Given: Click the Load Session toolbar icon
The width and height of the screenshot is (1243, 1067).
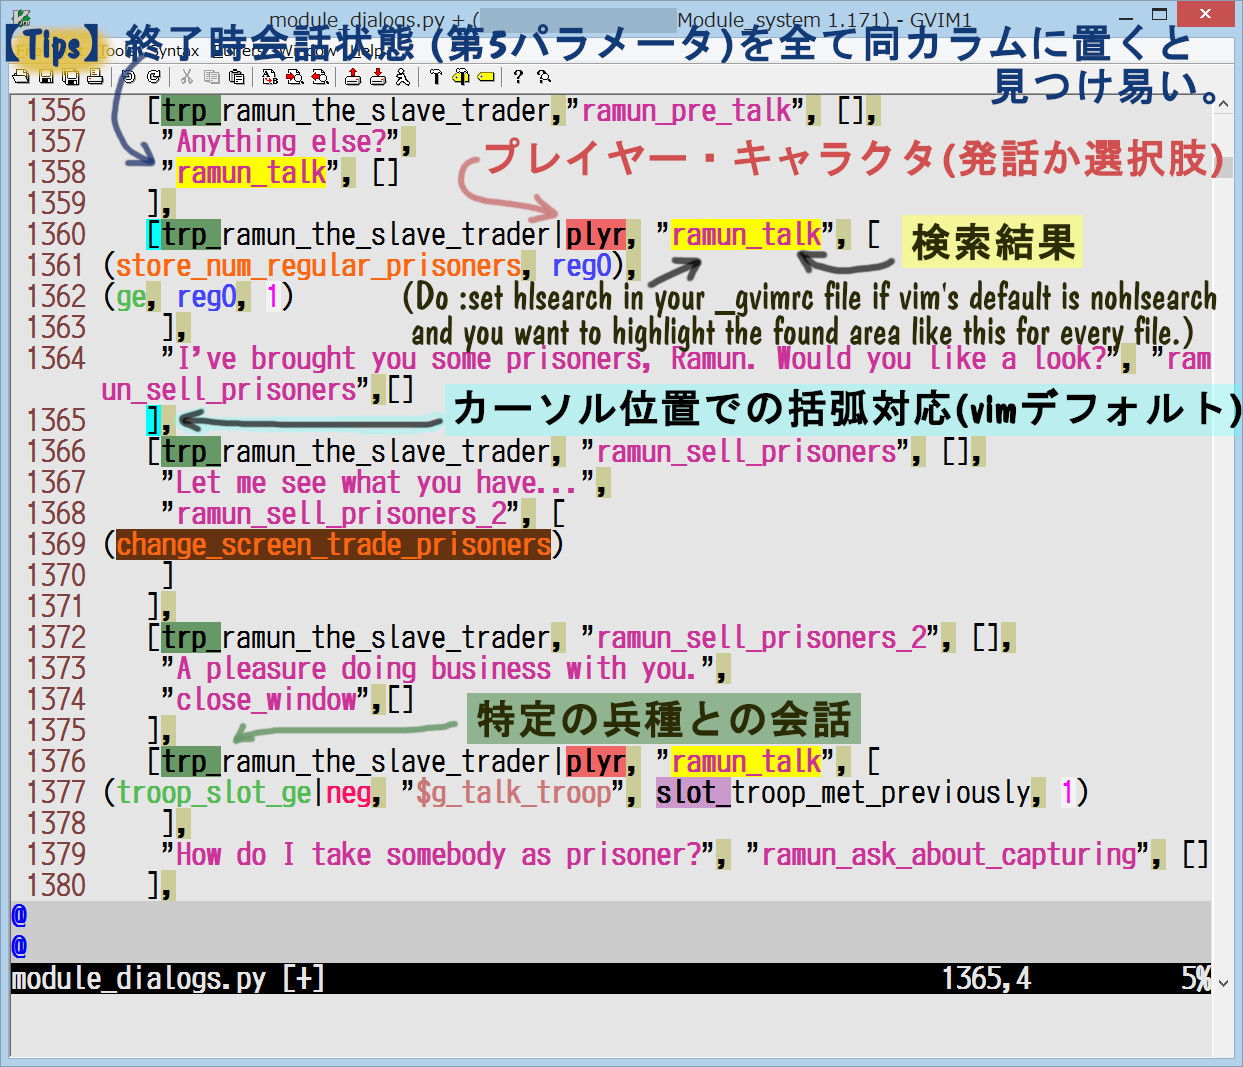Looking at the screenshot, I should [353, 77].
